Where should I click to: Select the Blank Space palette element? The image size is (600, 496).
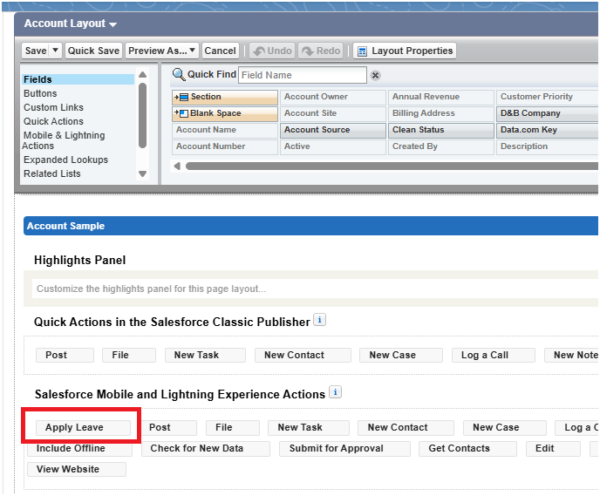click(x=225, y=114)
